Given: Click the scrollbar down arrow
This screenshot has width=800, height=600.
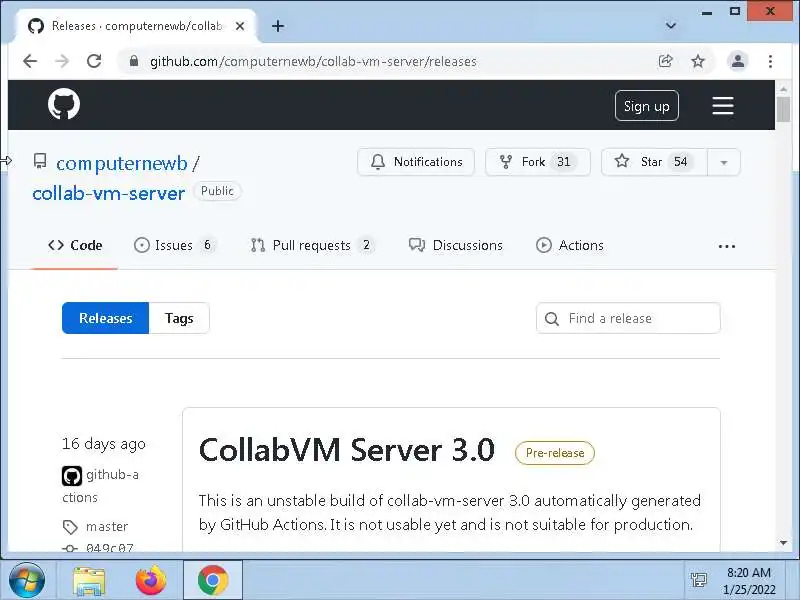Looking at the screenshot, I should pos(783,543).
